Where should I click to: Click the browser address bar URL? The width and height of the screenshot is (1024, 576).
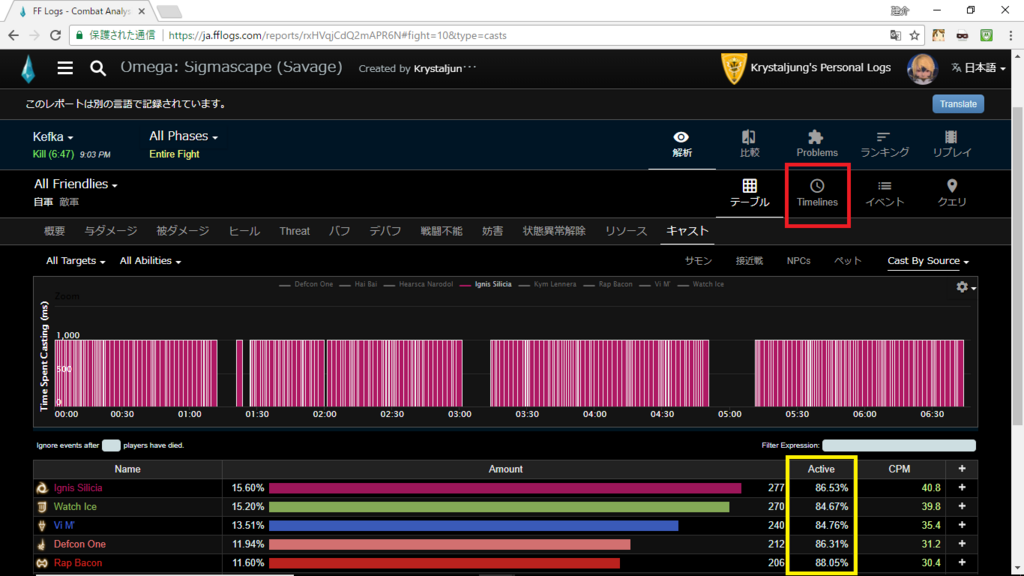tap(337, 35)
